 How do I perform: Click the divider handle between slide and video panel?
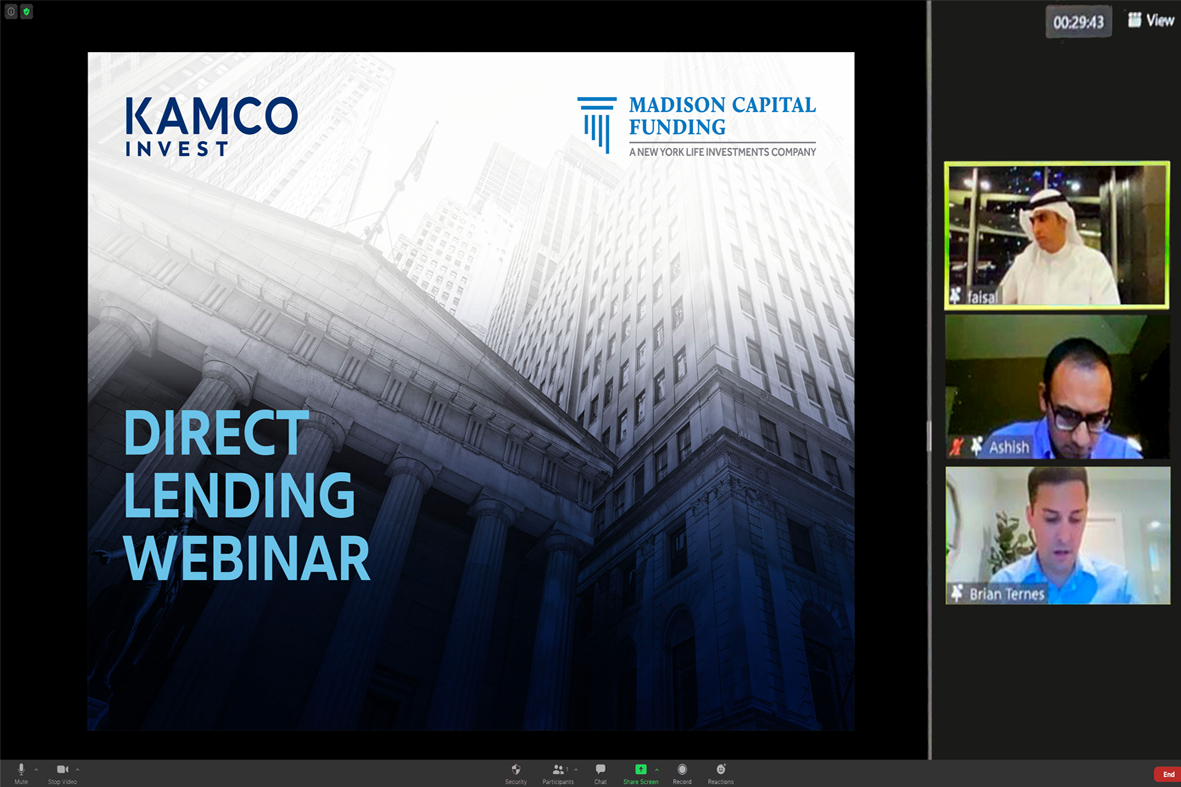(929, 437)
